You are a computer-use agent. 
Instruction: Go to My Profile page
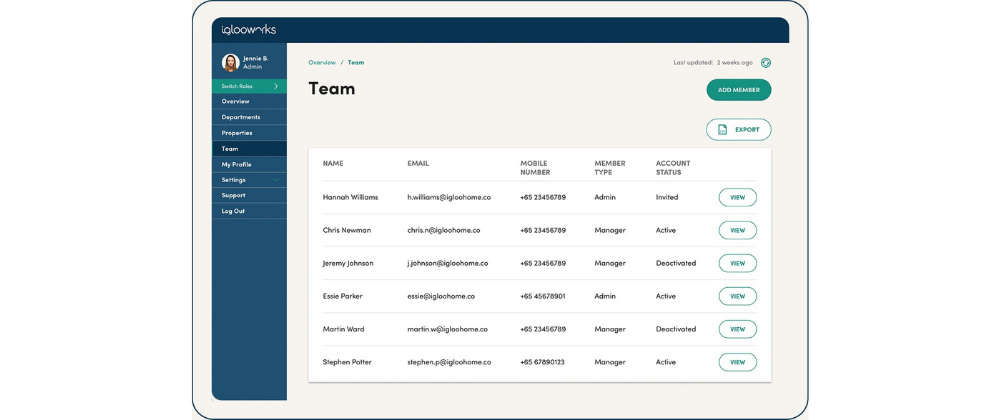(x=237, y=164)
